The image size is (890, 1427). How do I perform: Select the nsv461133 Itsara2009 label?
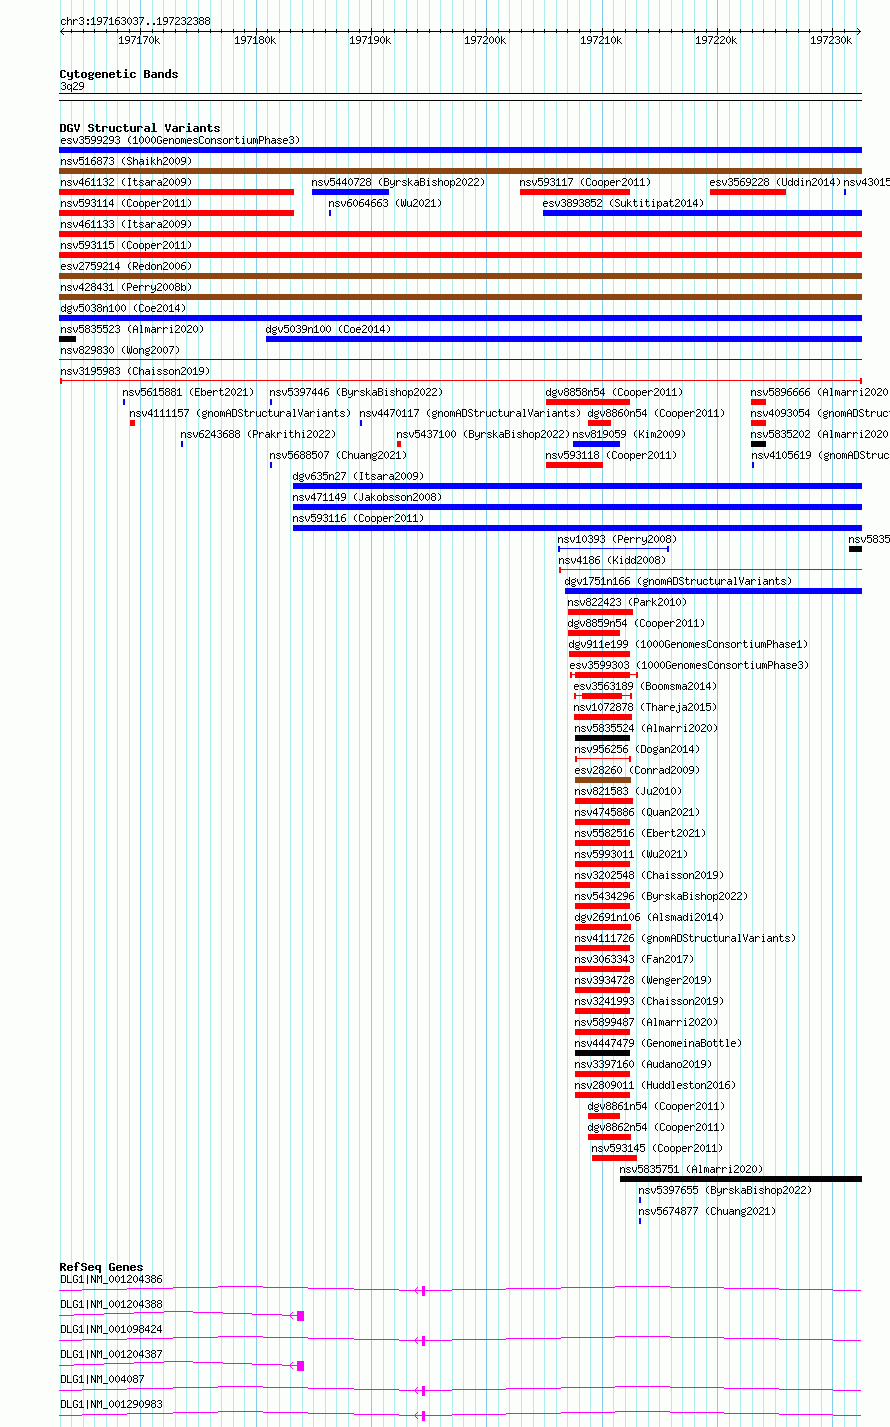pos(125,224)
